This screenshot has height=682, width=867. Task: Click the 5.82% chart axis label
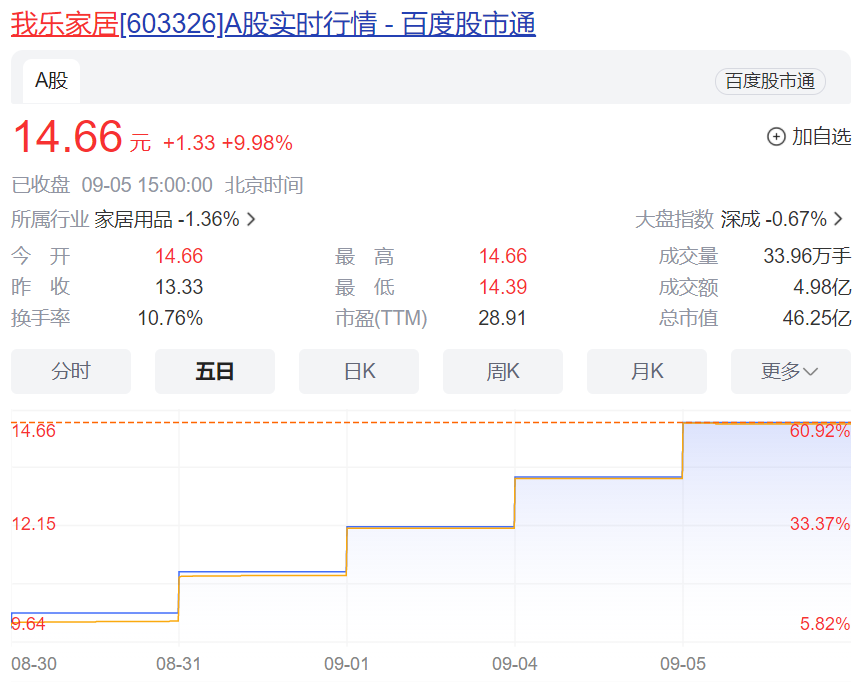pyautogui.click(x=825, y=624)
